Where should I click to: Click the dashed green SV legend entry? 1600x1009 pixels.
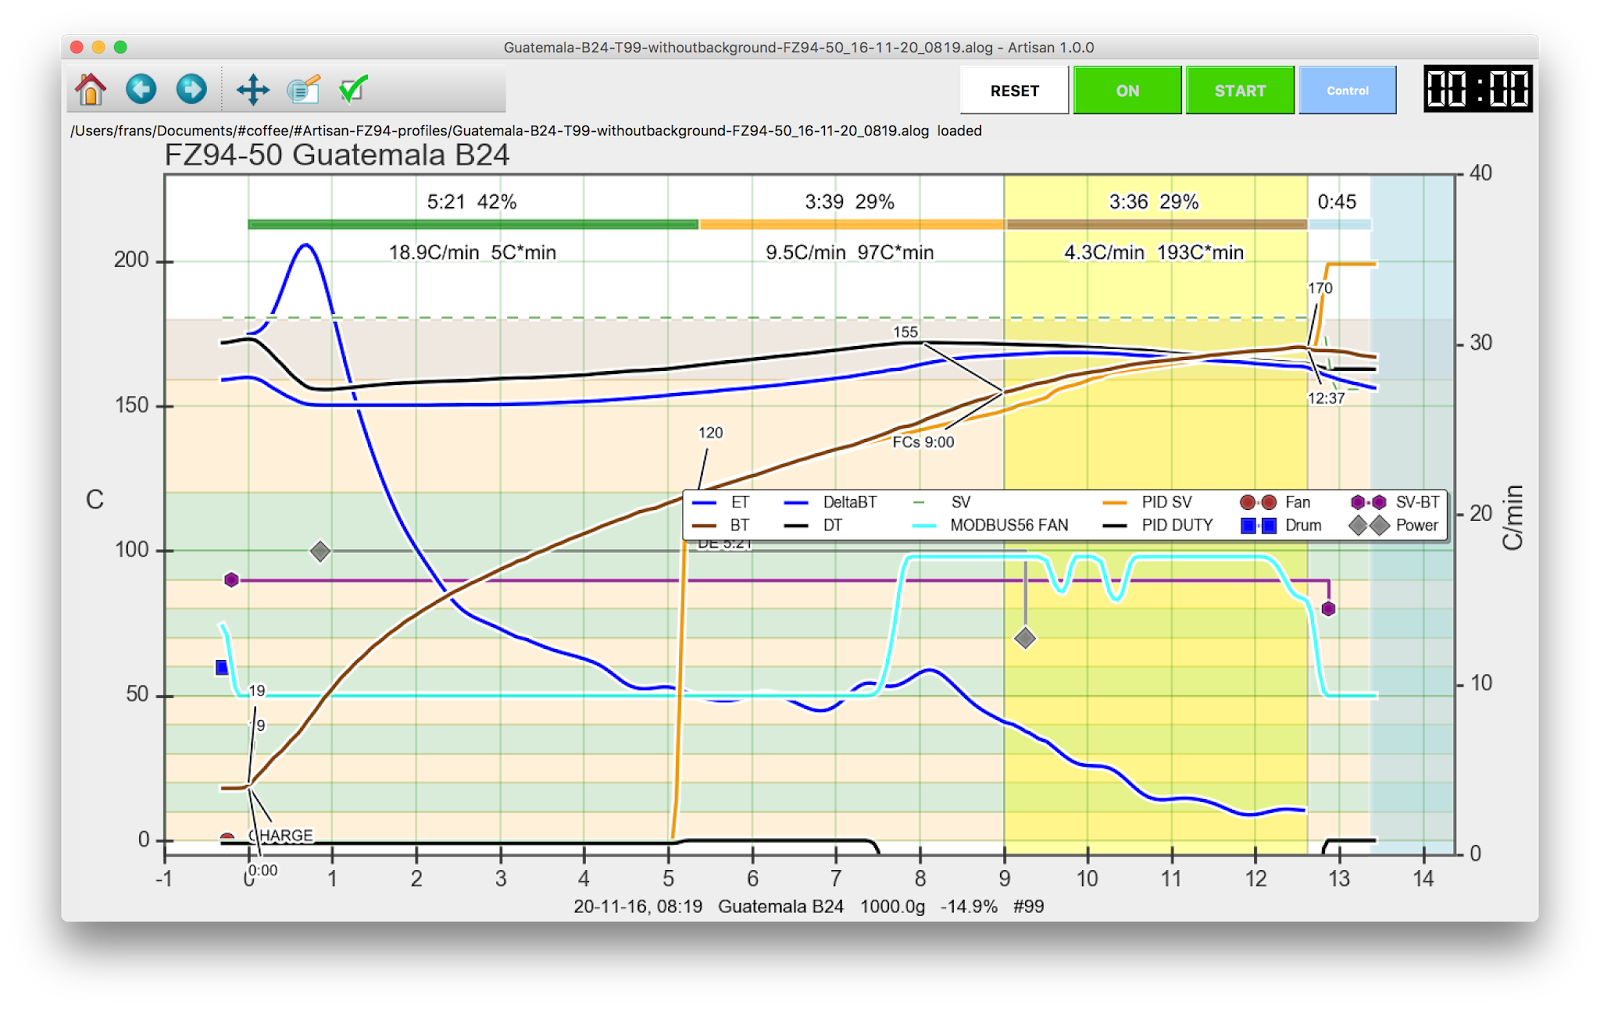(941, 502)
